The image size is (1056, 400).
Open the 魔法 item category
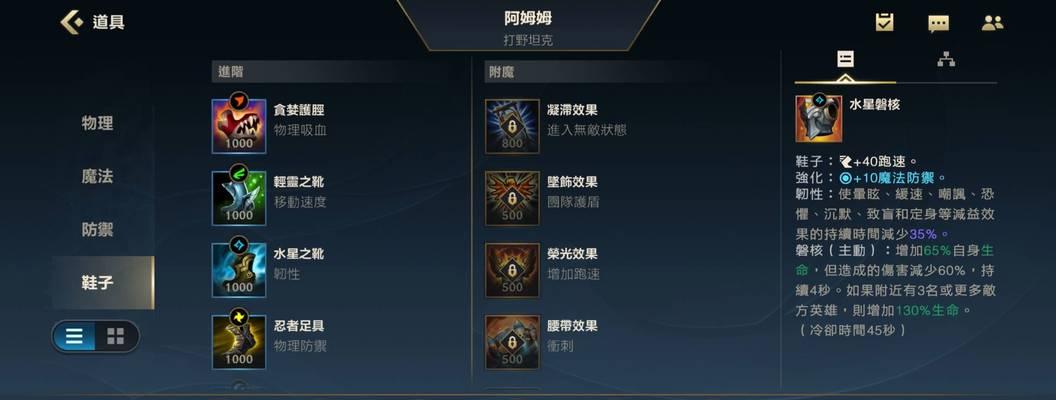coord(98,176)
